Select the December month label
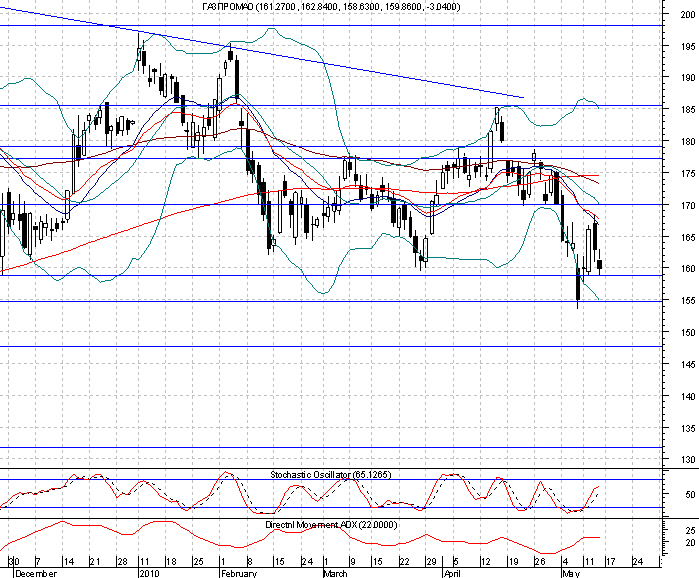This screenshot has width=699, height=578. pos(36,573)
